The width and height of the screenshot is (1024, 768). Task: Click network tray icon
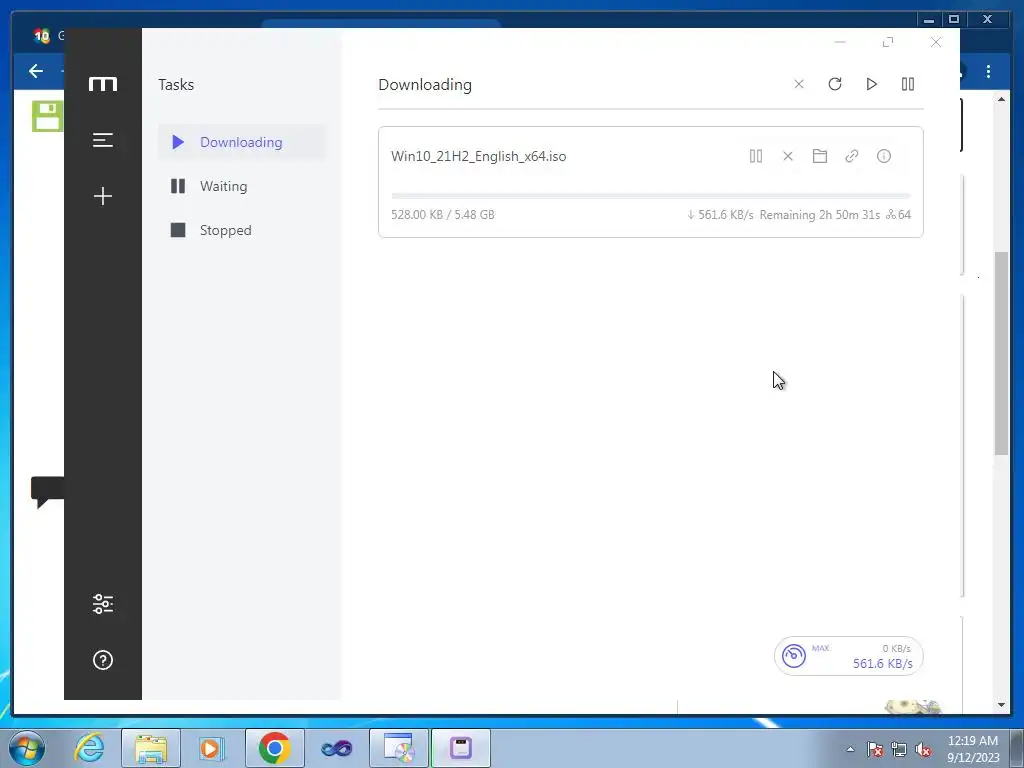899,749
